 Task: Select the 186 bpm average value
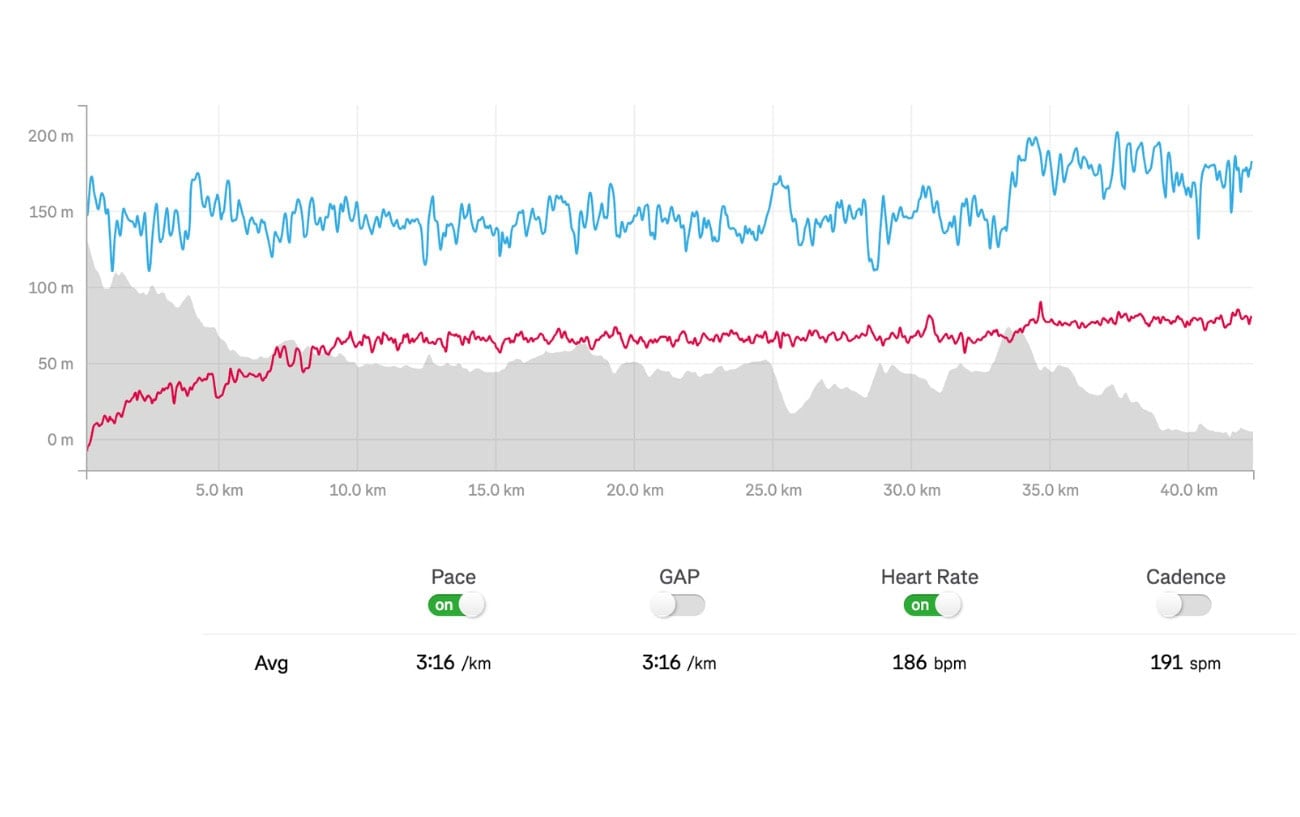929,663
